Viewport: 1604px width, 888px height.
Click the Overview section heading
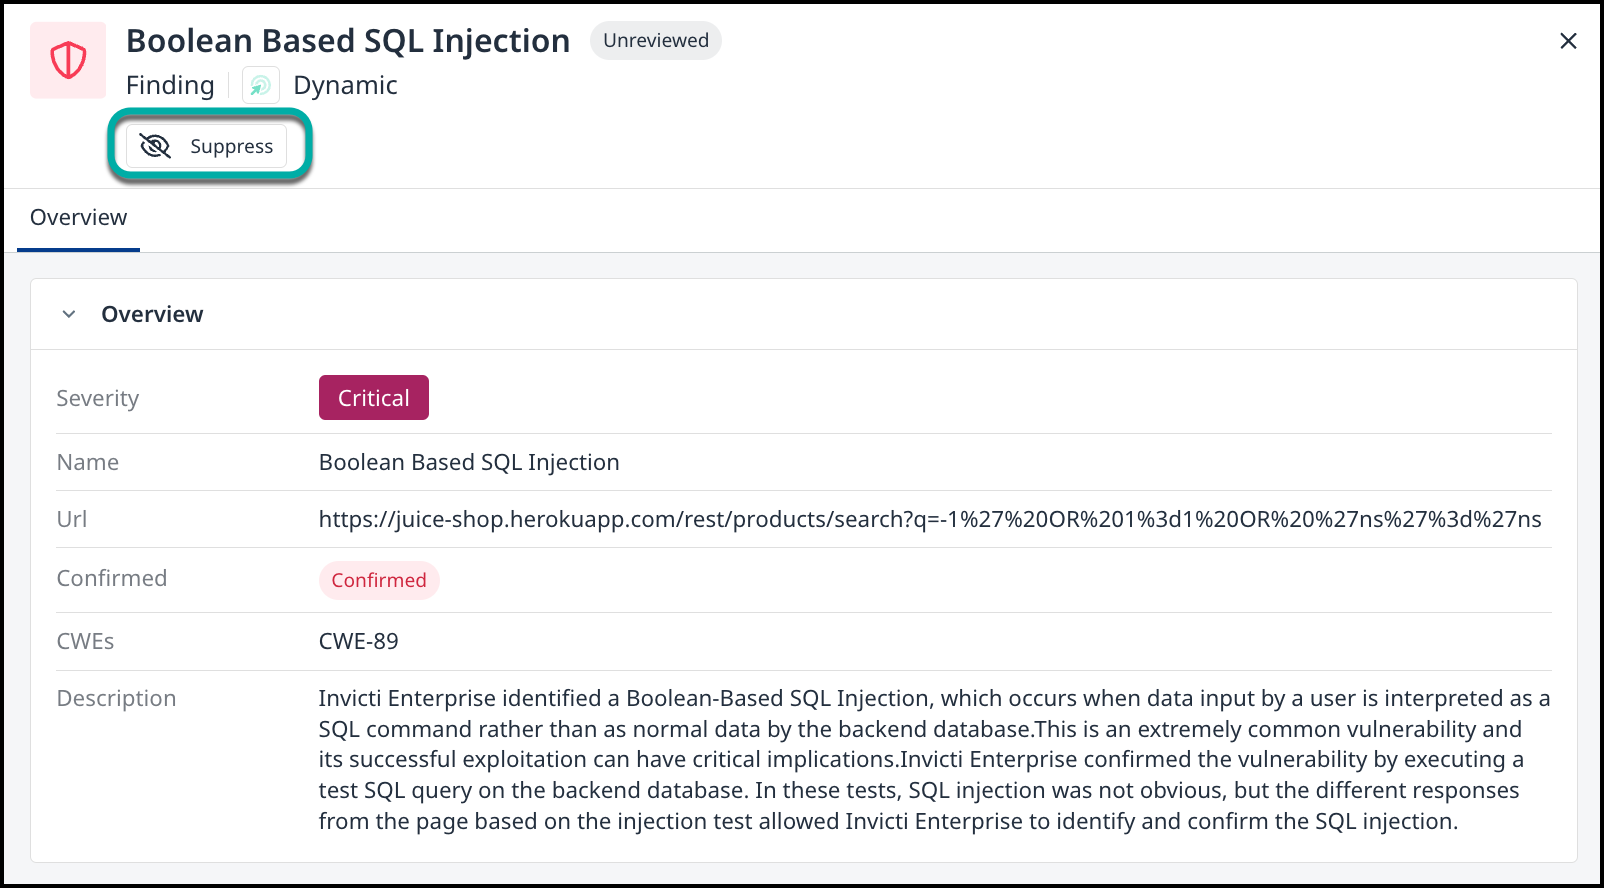tap(152, 314)
